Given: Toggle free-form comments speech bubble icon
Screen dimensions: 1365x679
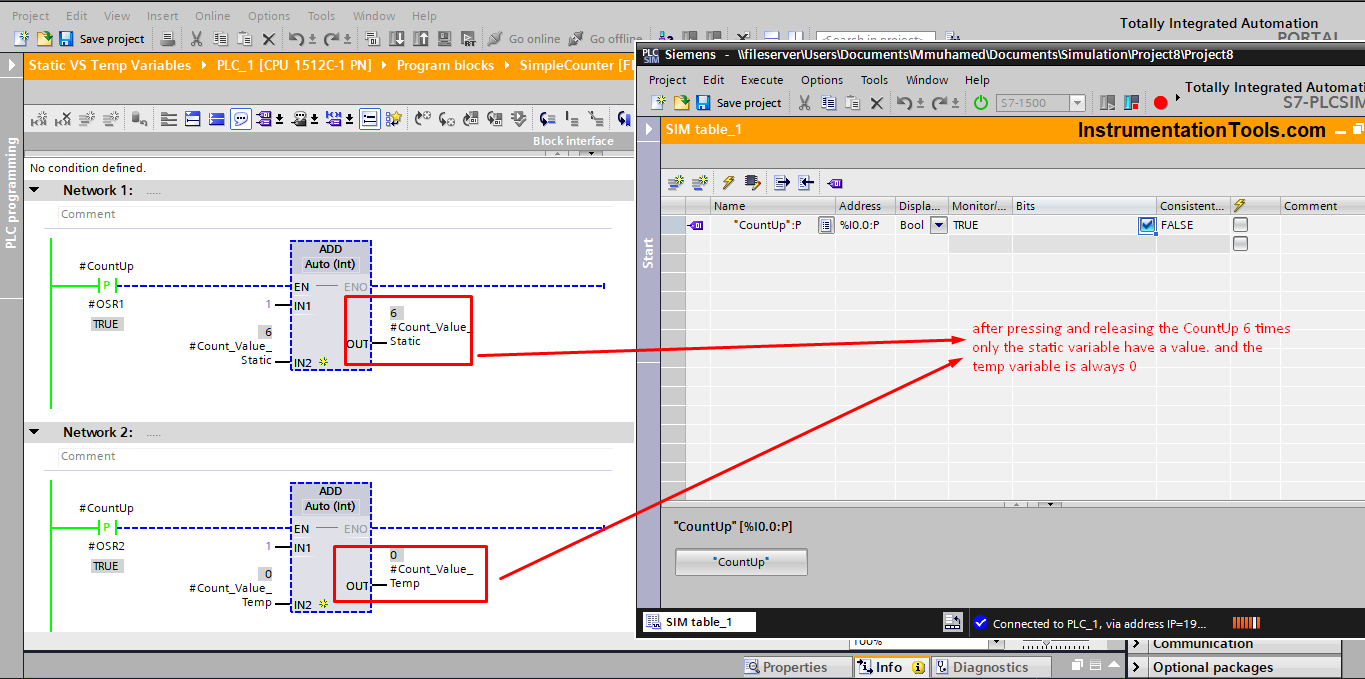Looking at the screenshot, I should (x=241, y=119).
